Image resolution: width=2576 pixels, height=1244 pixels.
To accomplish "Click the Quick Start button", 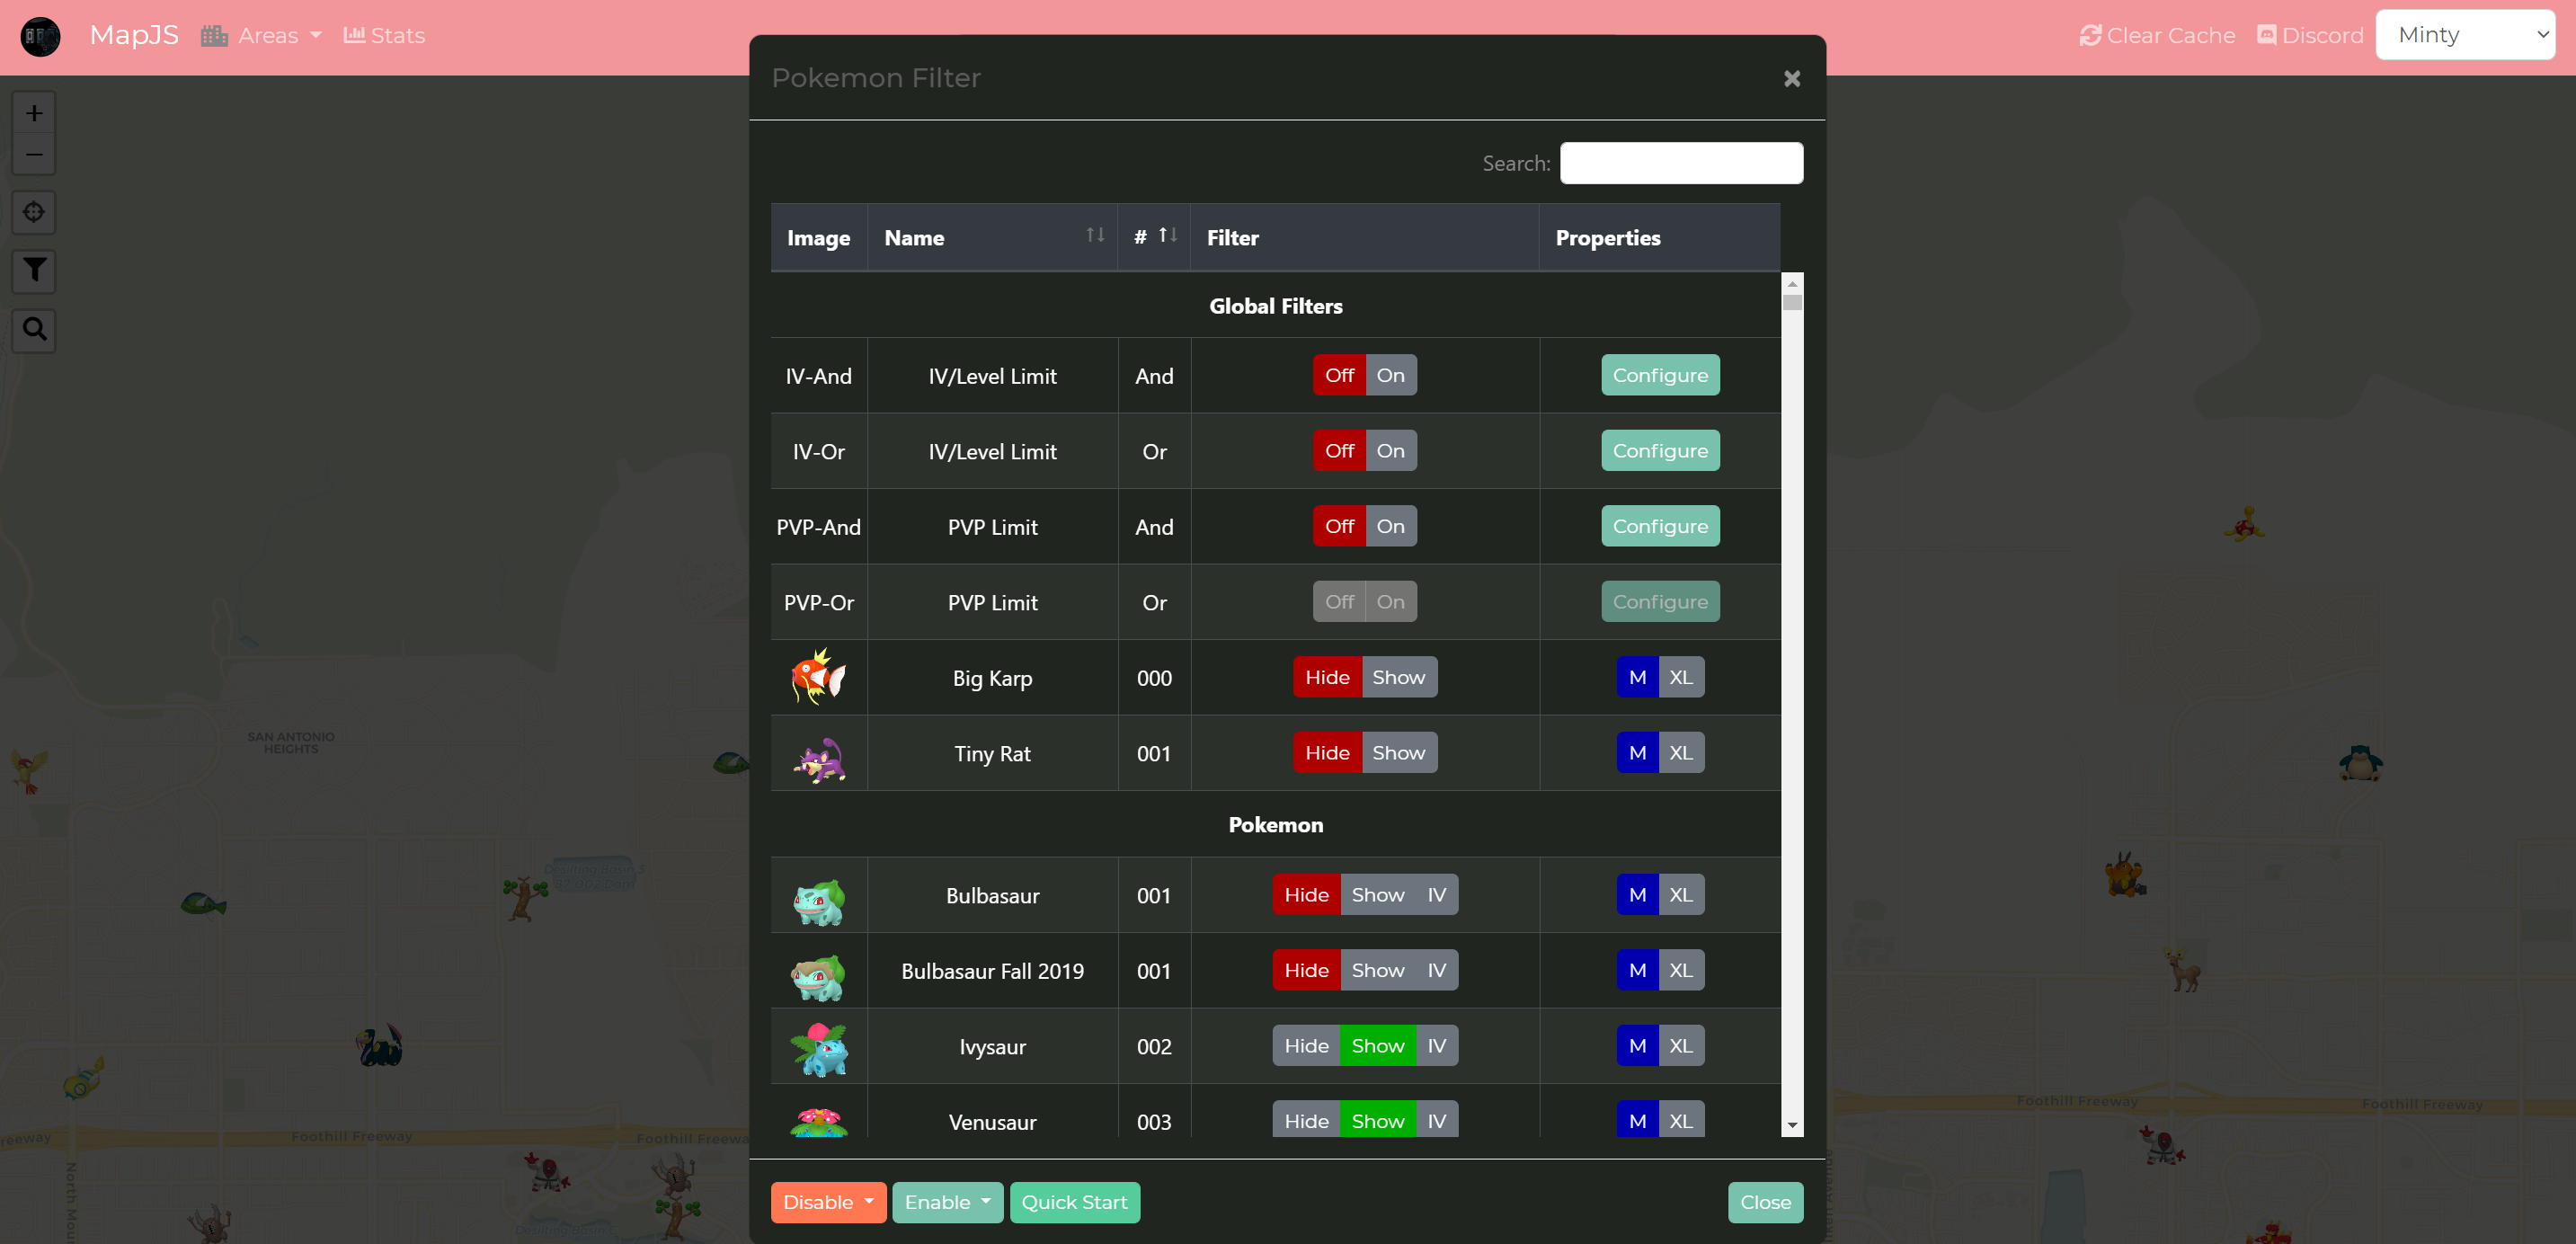I will pyautogui.click(x=1074, y=1202).
